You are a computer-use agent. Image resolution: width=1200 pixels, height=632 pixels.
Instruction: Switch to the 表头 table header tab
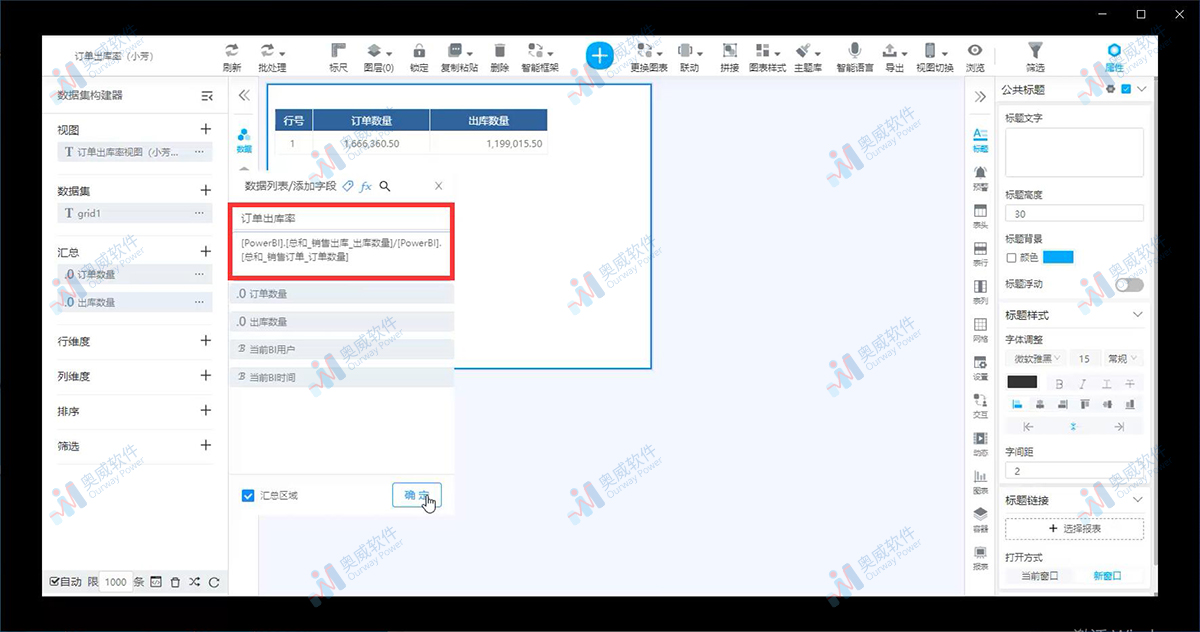tap(980, 217)
